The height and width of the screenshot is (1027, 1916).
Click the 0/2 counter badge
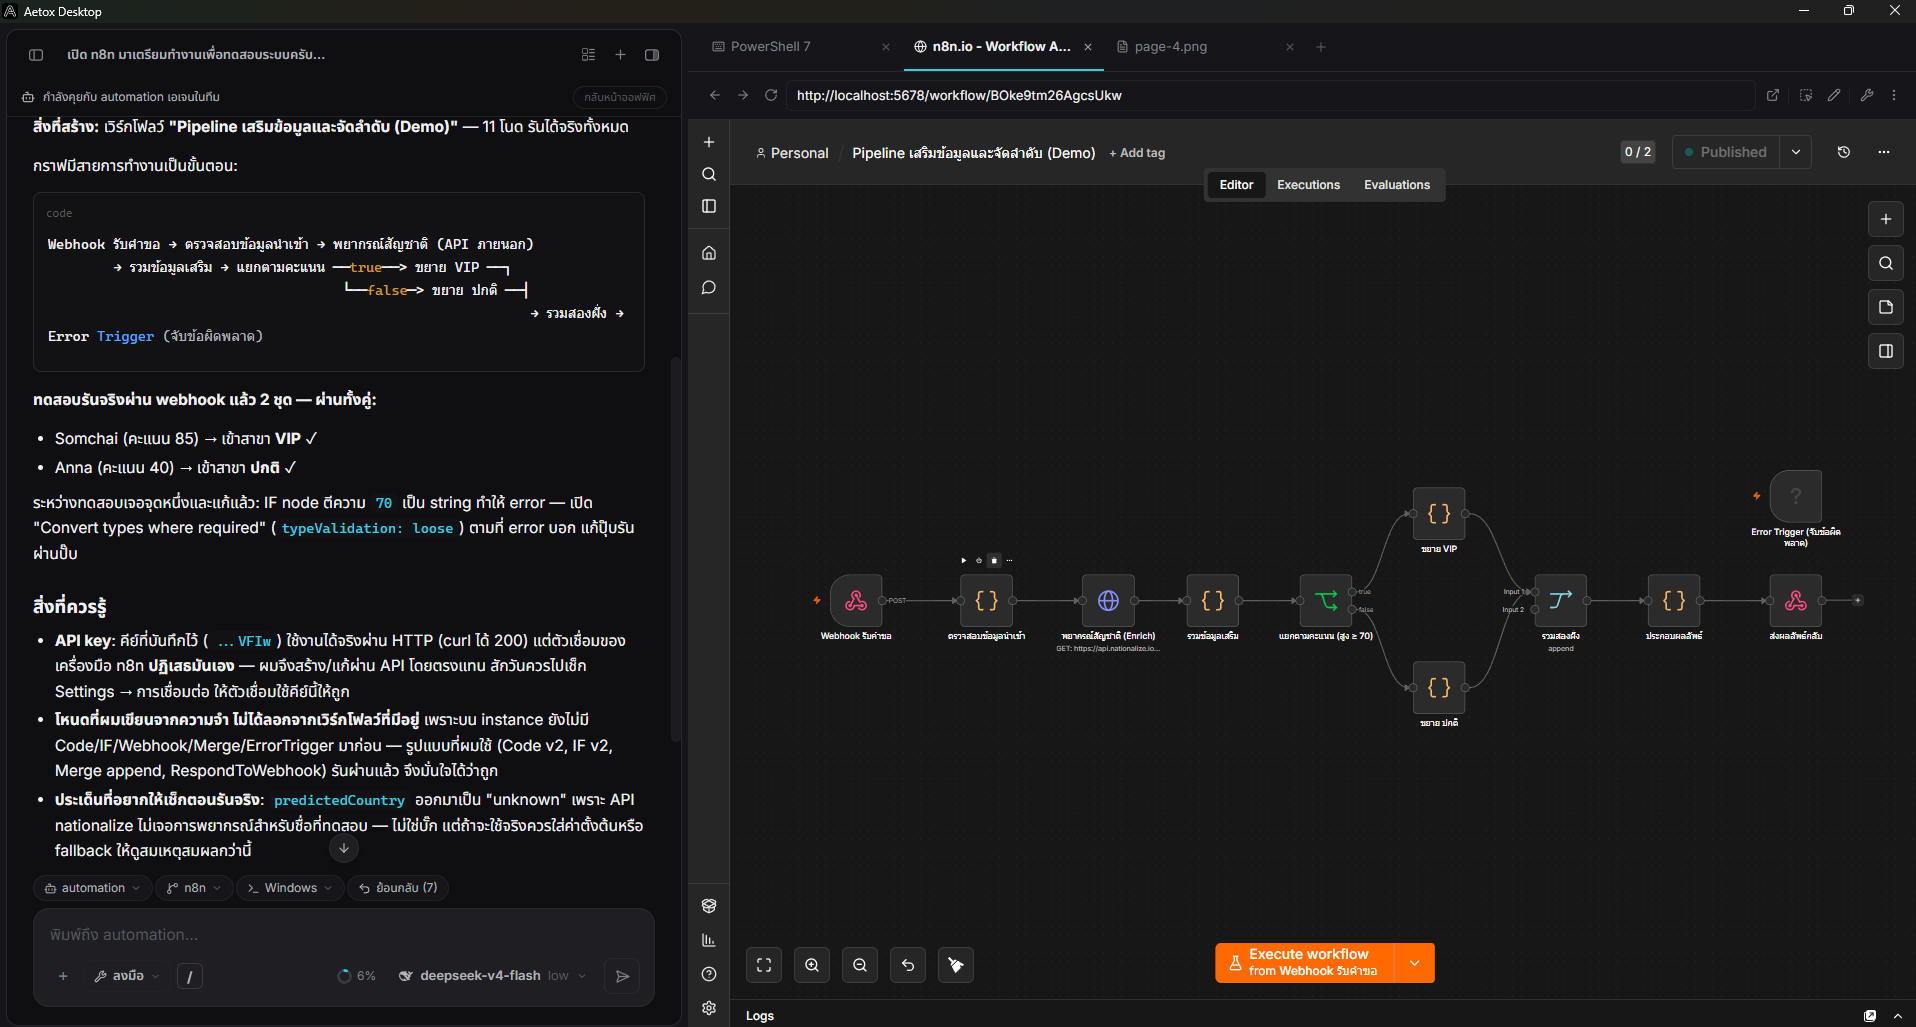(x=1638, y=152)
